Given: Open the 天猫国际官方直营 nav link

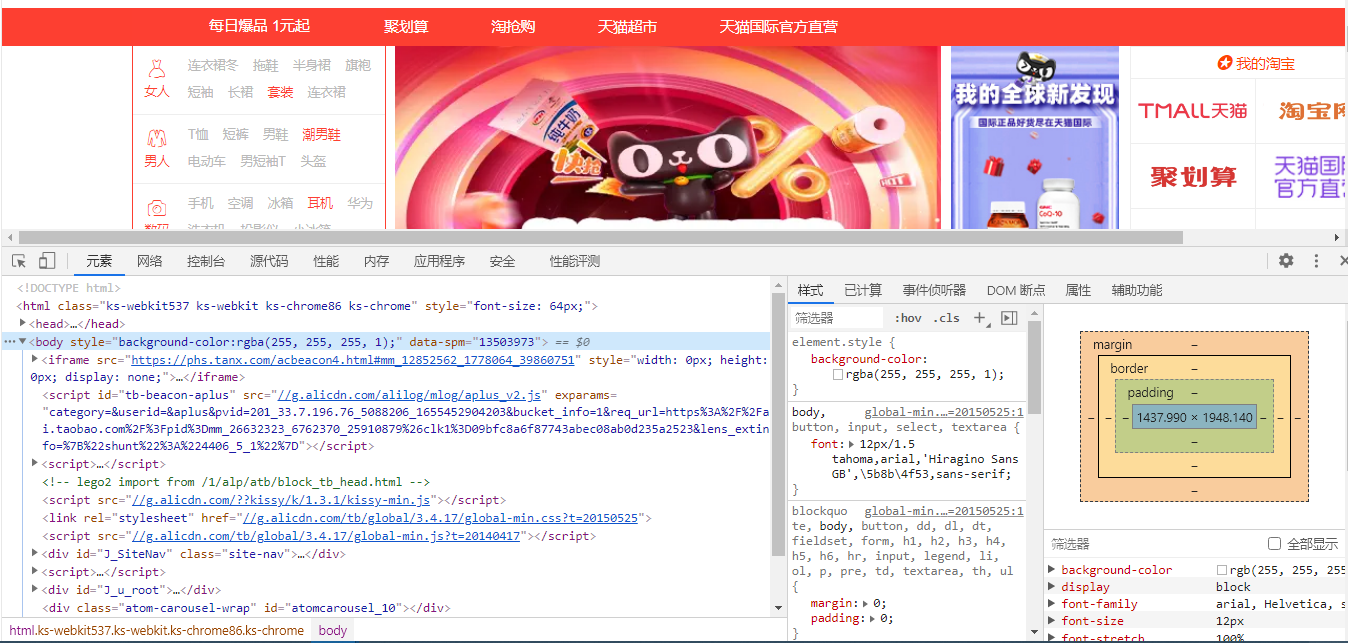Looking at the screenshot, I should [778, 26].
